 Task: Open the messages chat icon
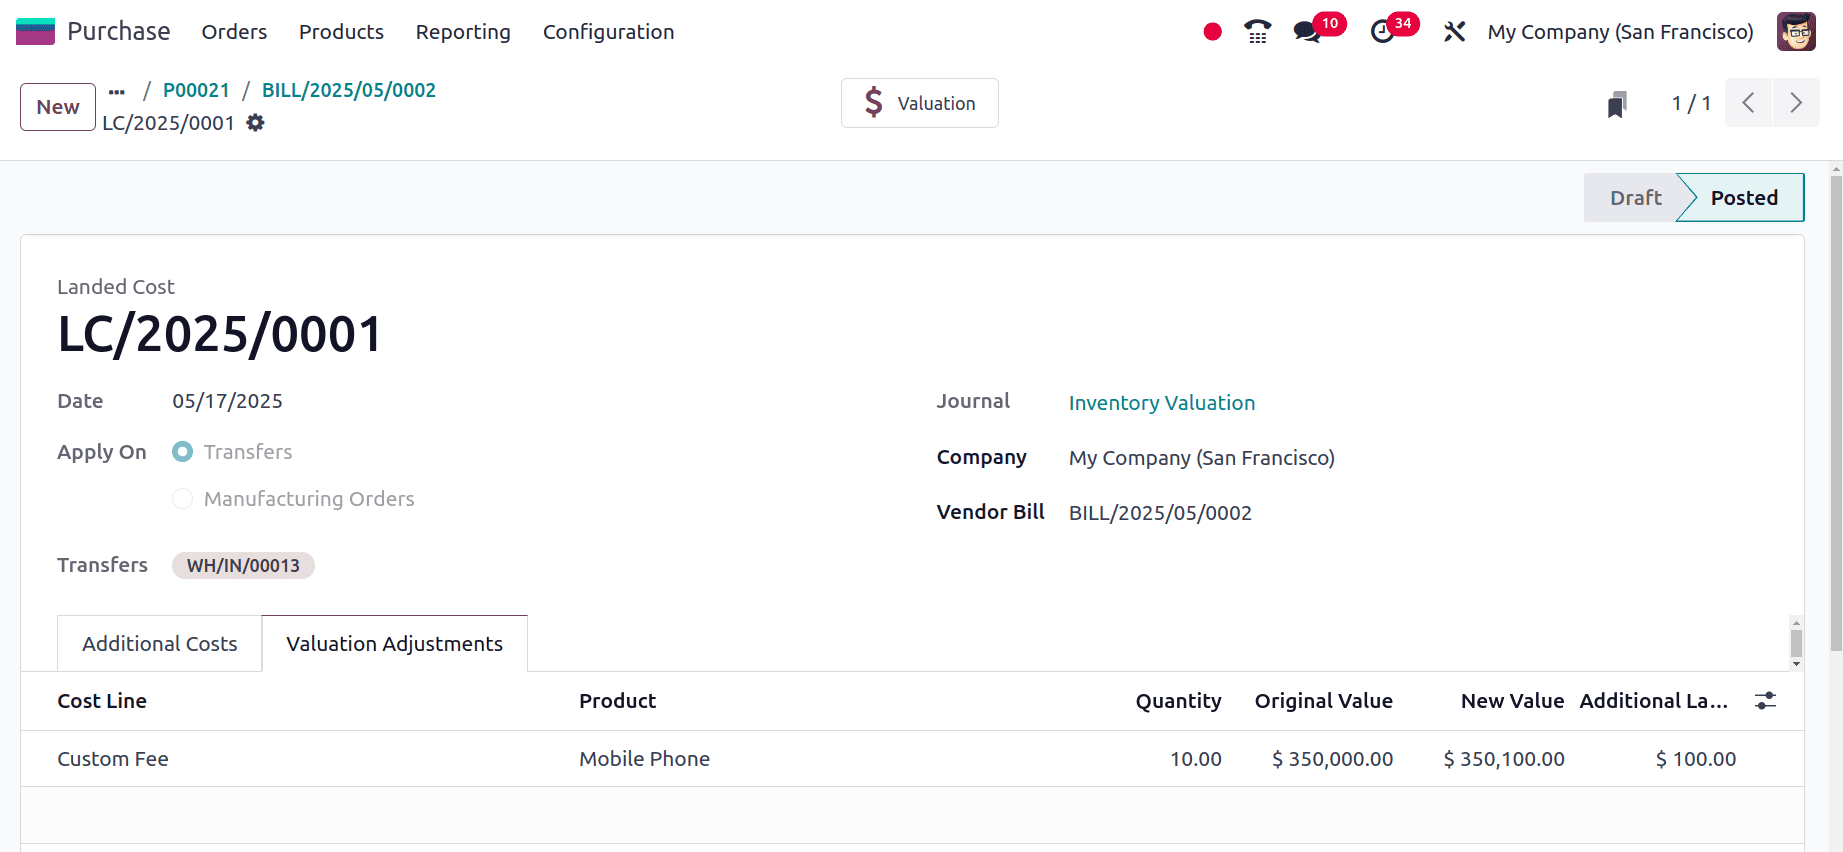(1306, 32)
